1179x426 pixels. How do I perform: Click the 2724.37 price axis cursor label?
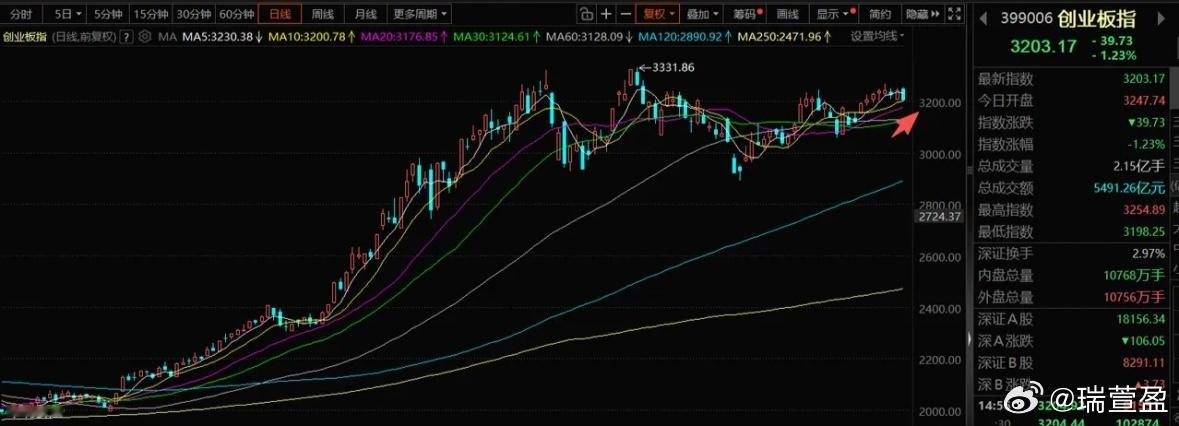click(941, 217)
